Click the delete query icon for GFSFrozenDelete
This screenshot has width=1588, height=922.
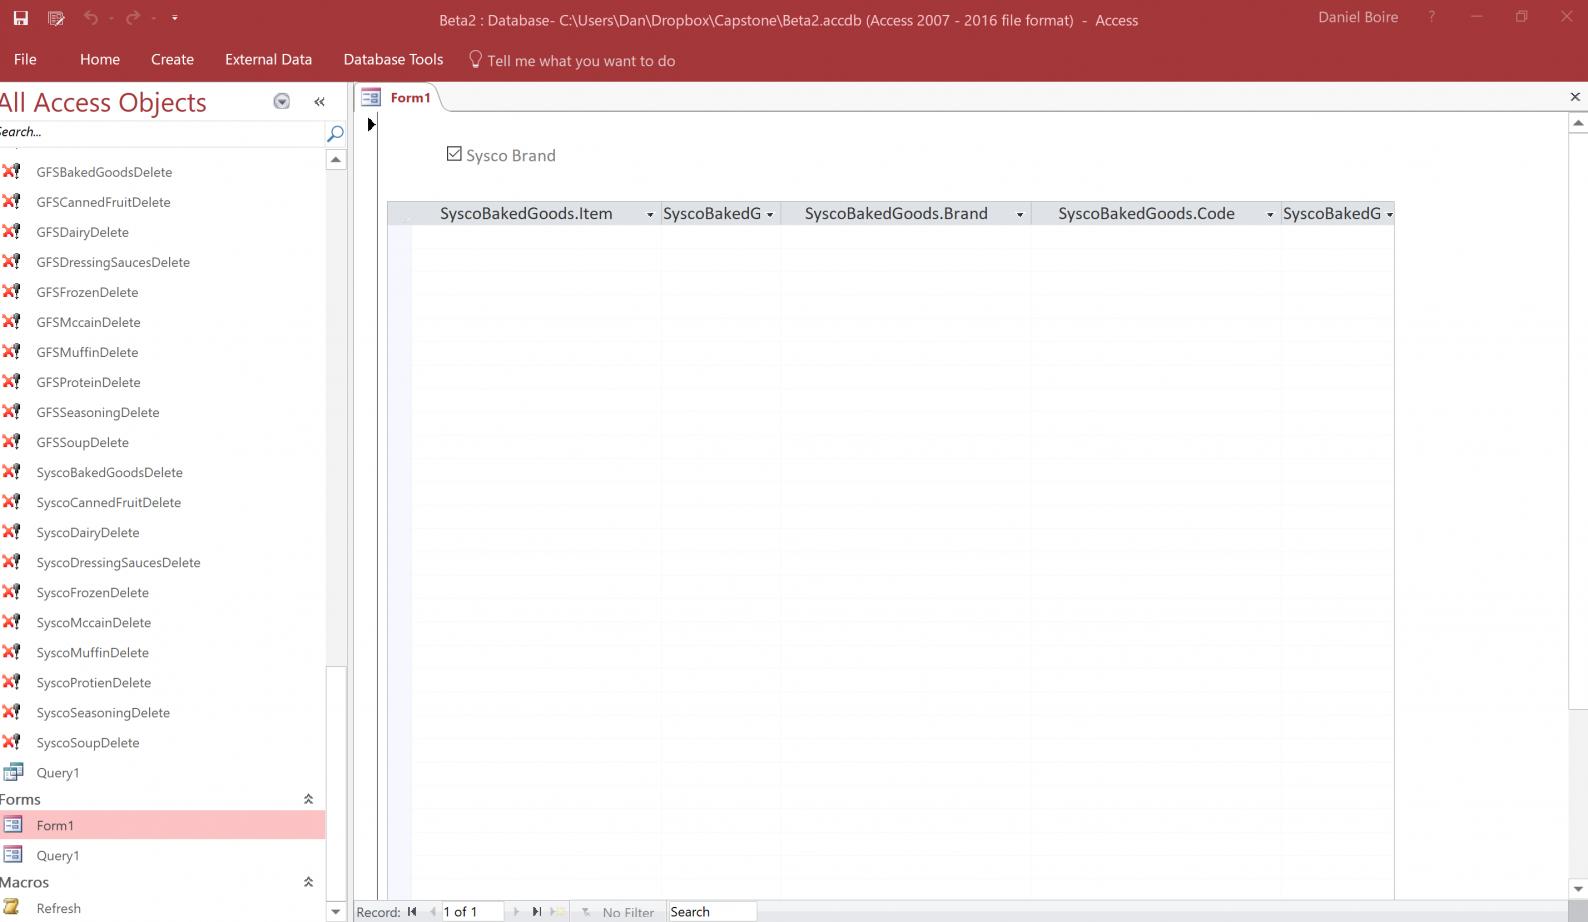(12, 291)
